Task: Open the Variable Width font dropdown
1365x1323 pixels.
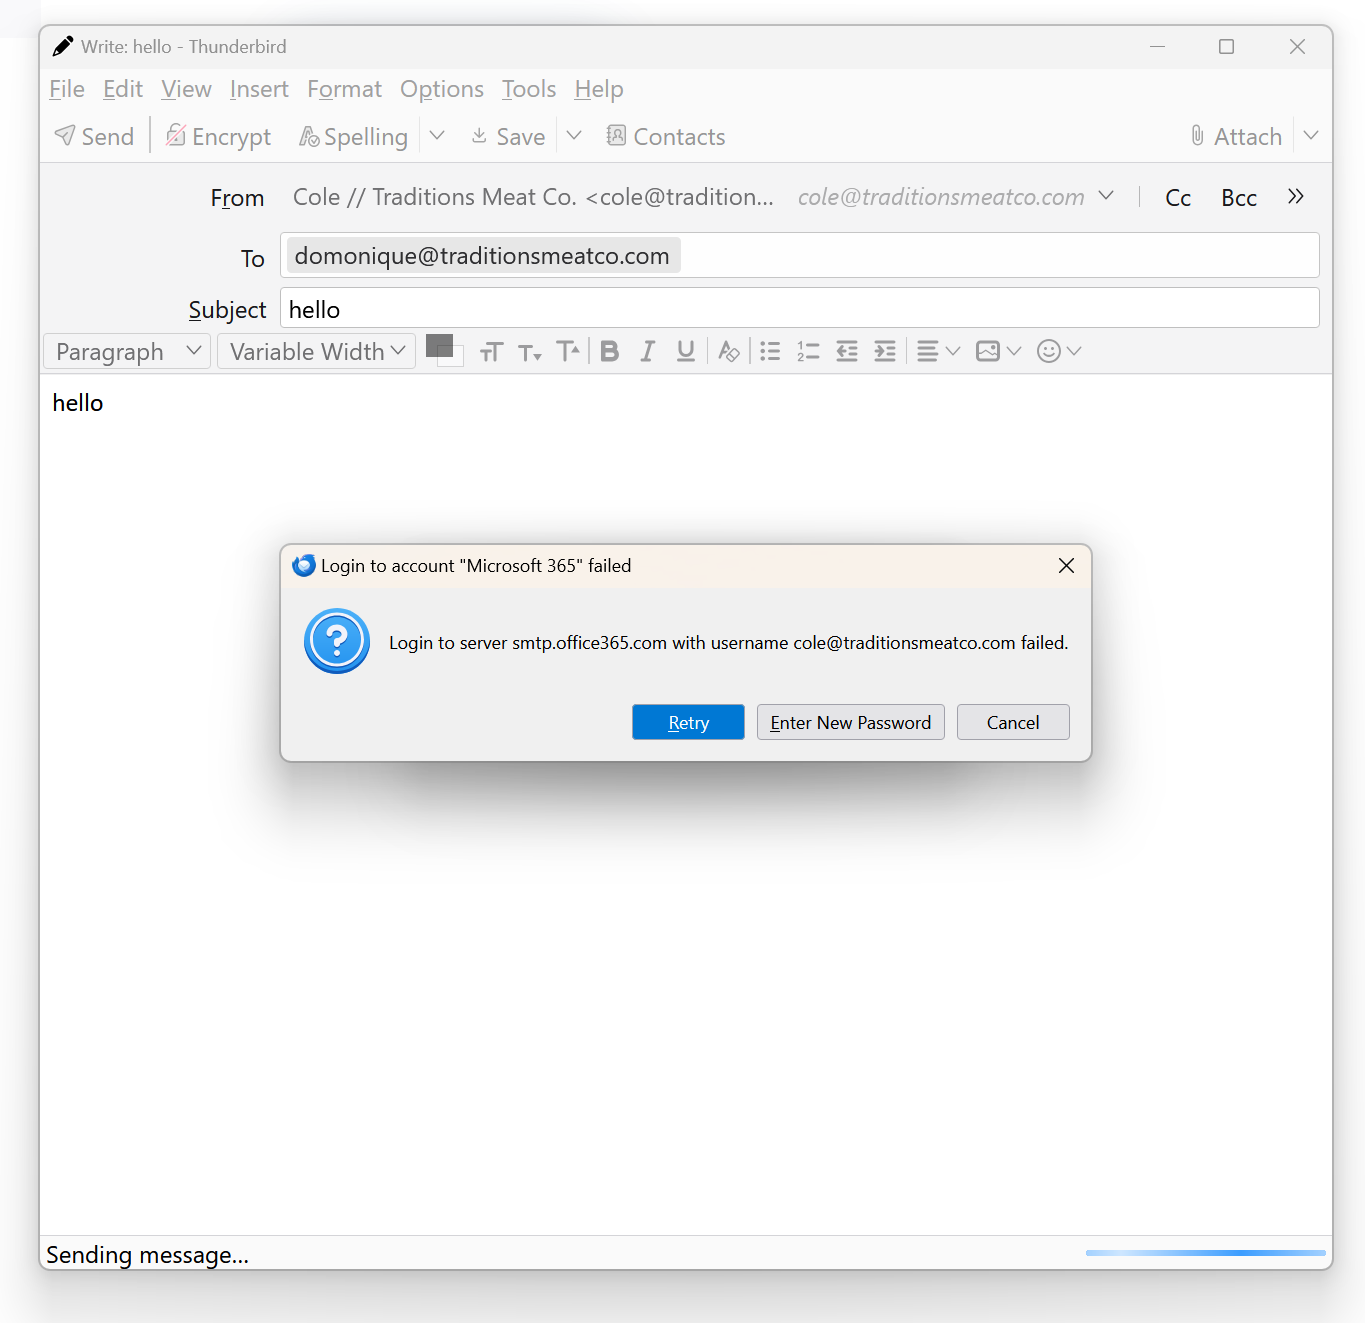Action: (316, 351)
